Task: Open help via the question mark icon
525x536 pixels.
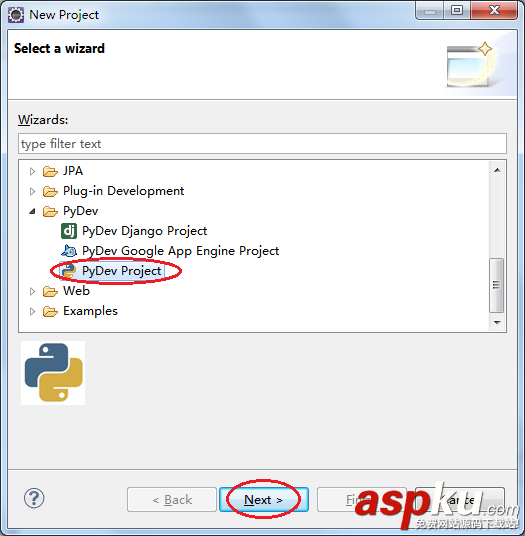Action: point(34,498)
